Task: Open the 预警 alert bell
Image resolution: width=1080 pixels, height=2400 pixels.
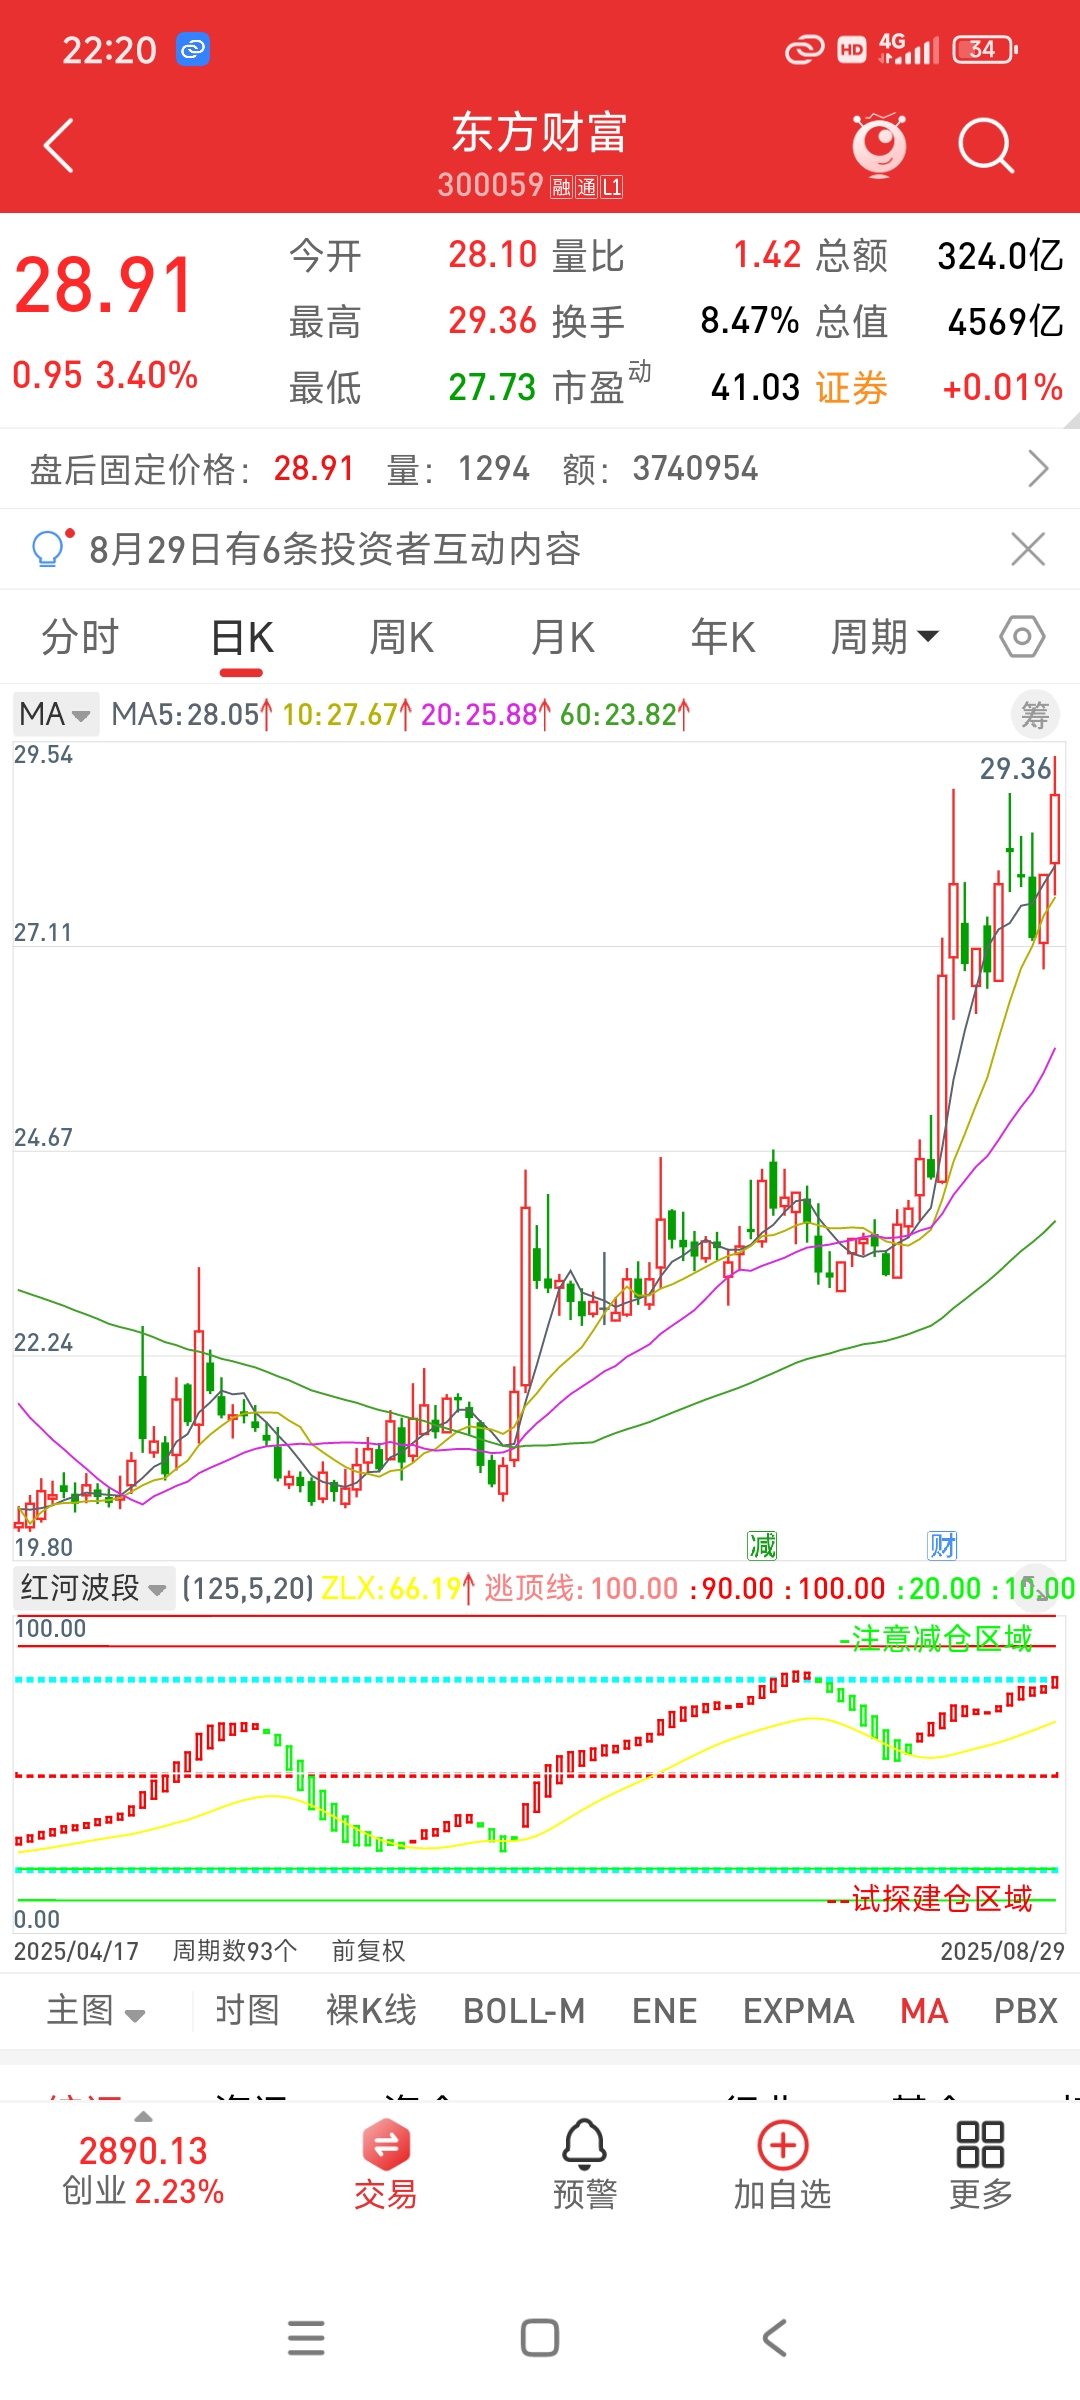Action: pyautogui.click(x=585, y=2165)
